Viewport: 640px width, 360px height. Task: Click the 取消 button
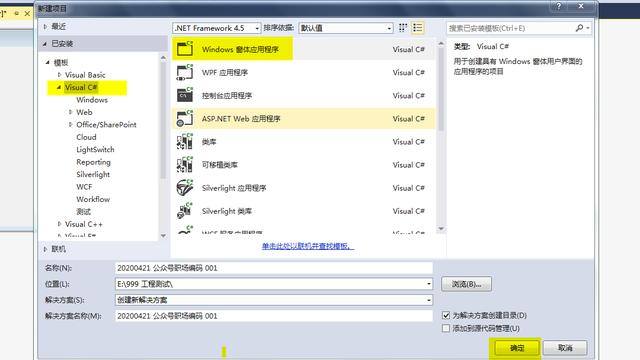tap(565, 348)
